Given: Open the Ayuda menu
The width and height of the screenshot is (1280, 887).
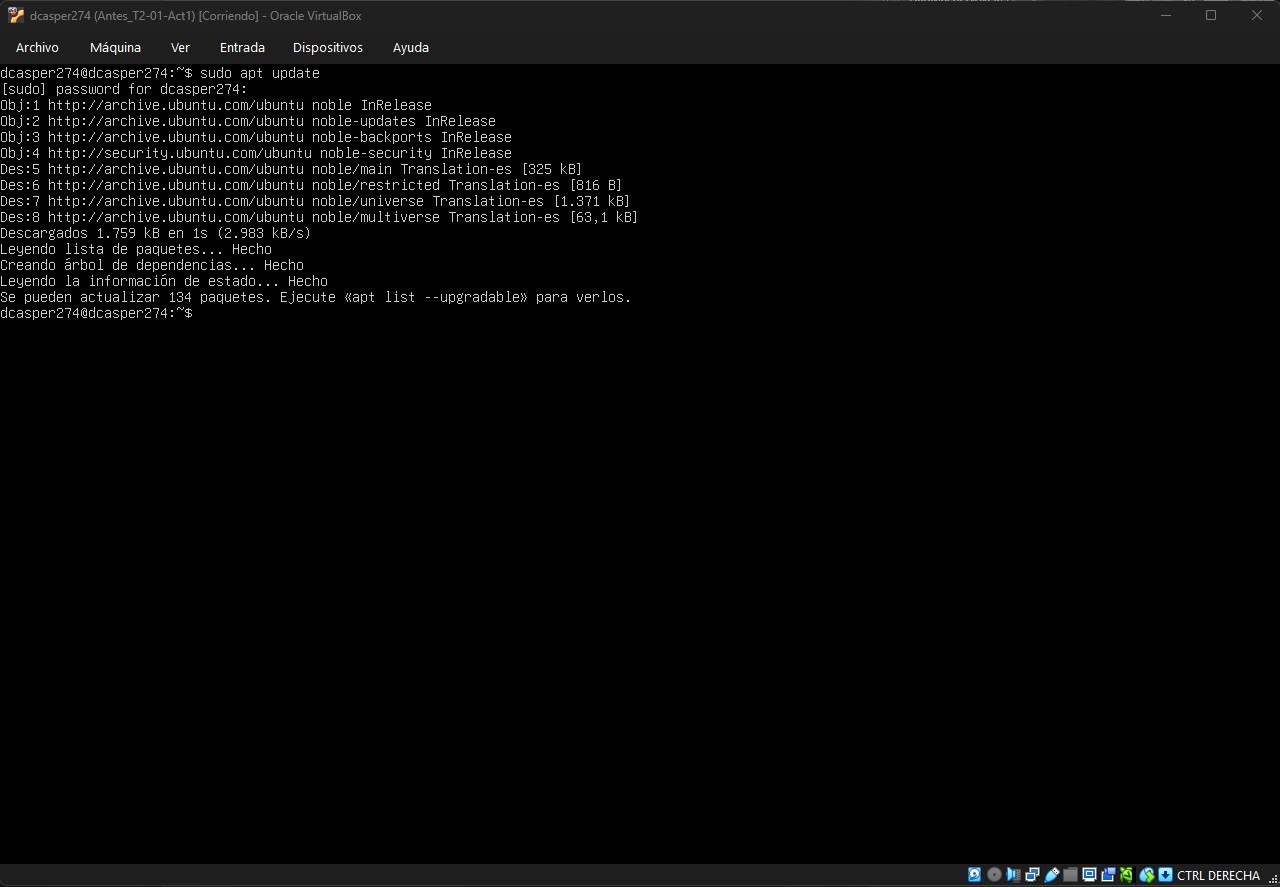Looking at the screenshot, I should coord(410,47).
